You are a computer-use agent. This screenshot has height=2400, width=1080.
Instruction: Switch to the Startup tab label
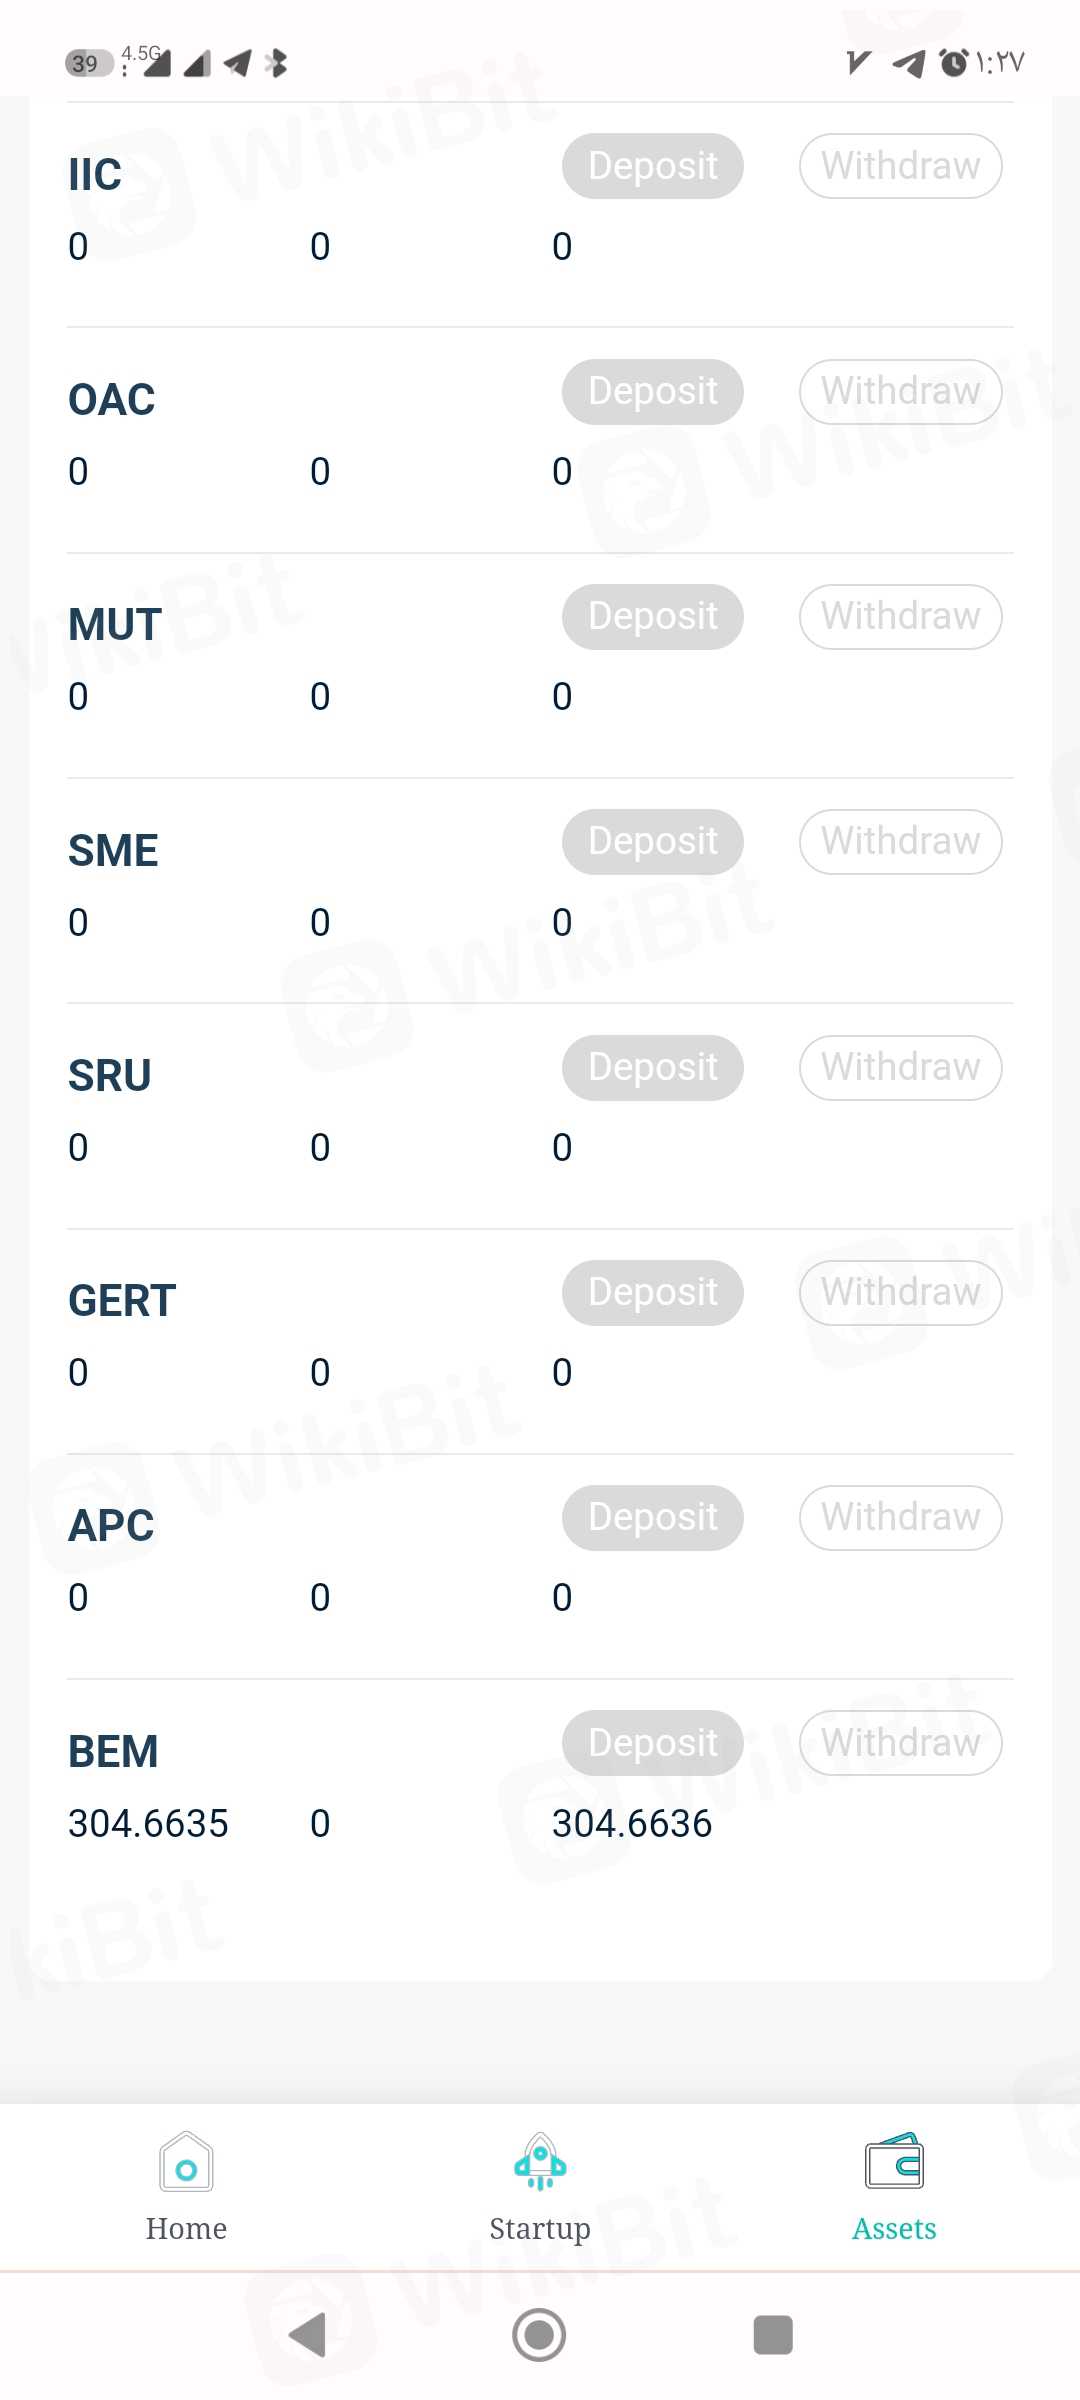click(x=540, y=2229)
